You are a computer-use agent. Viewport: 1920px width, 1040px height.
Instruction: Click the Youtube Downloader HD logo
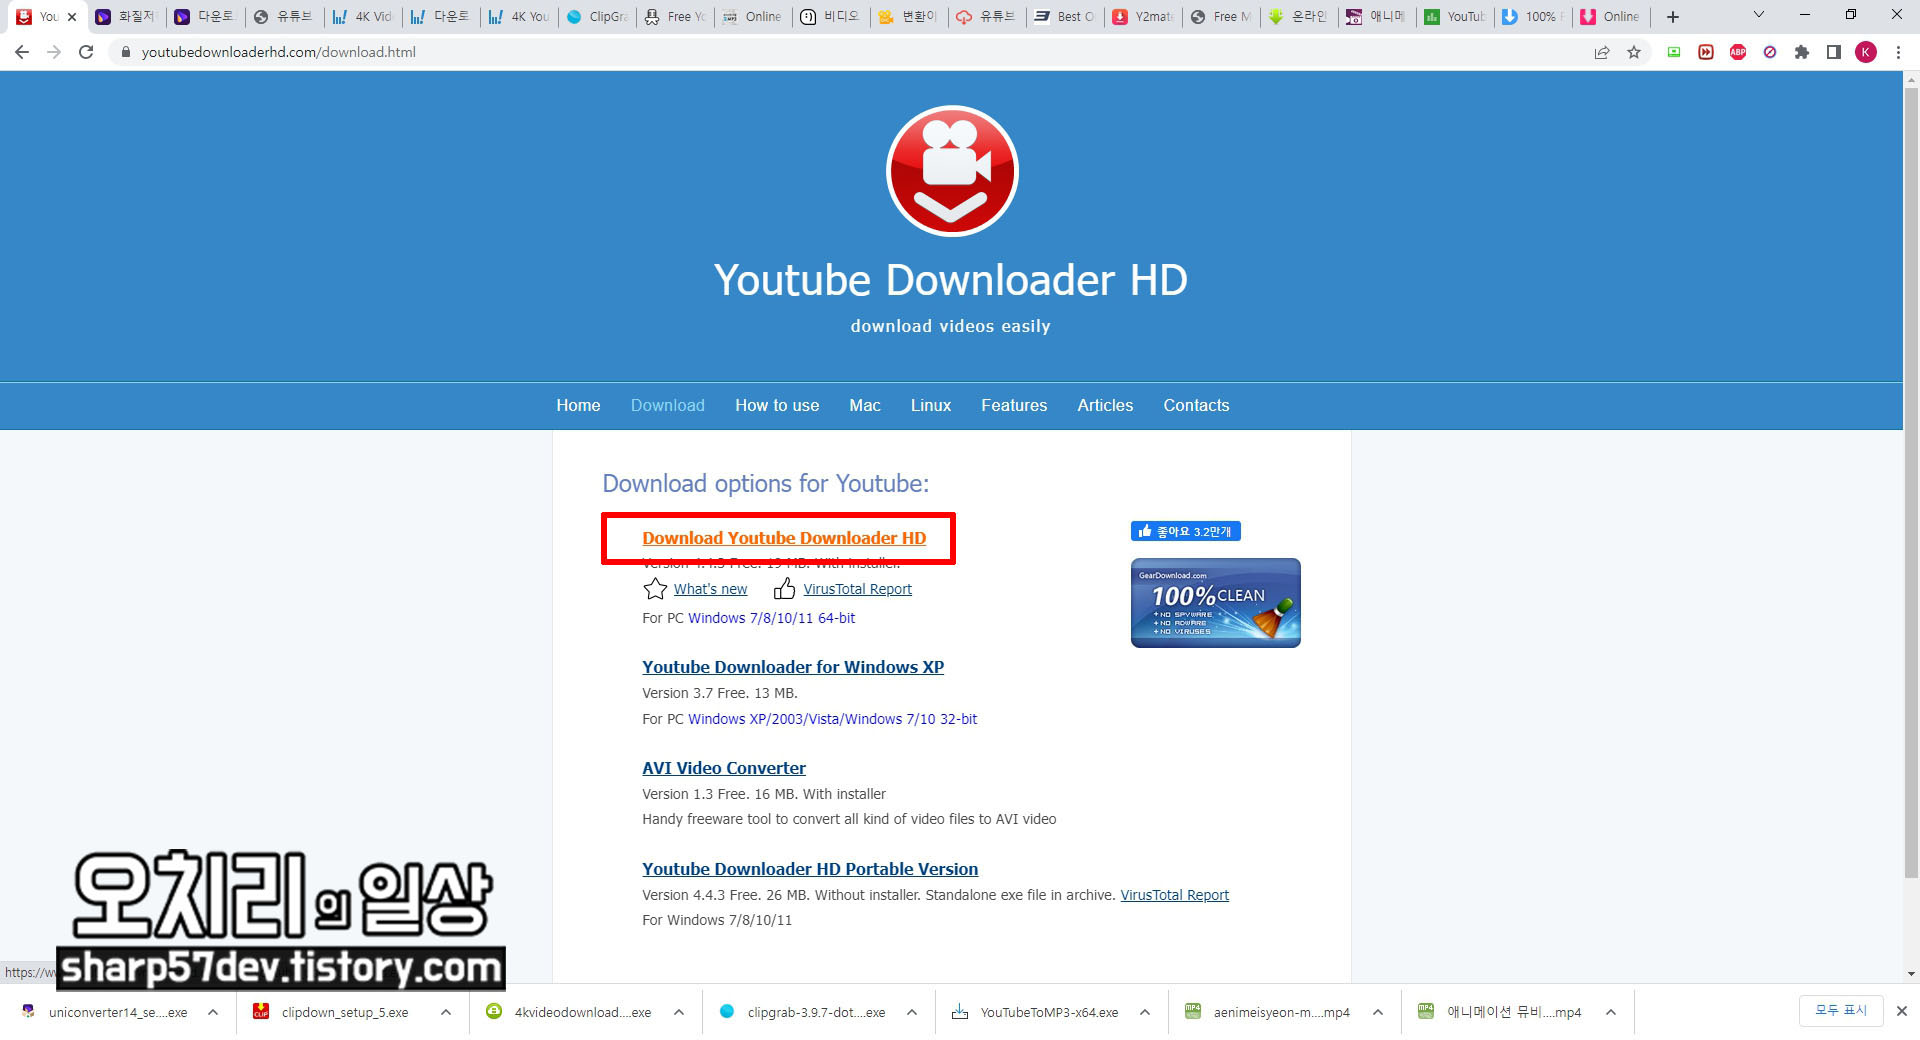click(x=952, y=171)
